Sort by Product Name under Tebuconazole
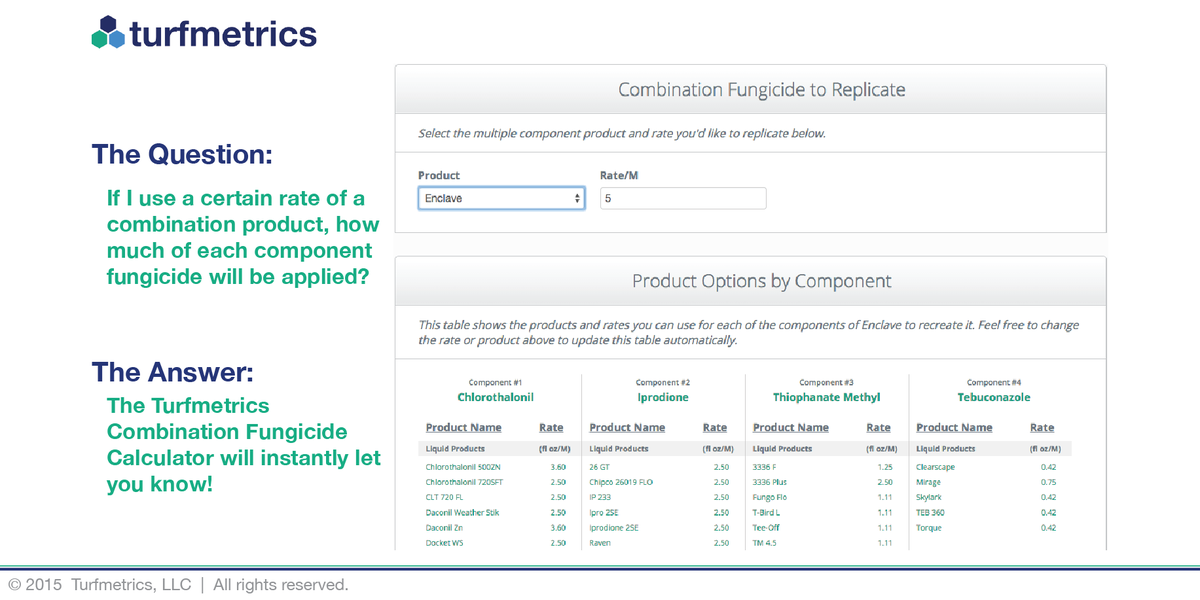 click(x=954, y=428)
